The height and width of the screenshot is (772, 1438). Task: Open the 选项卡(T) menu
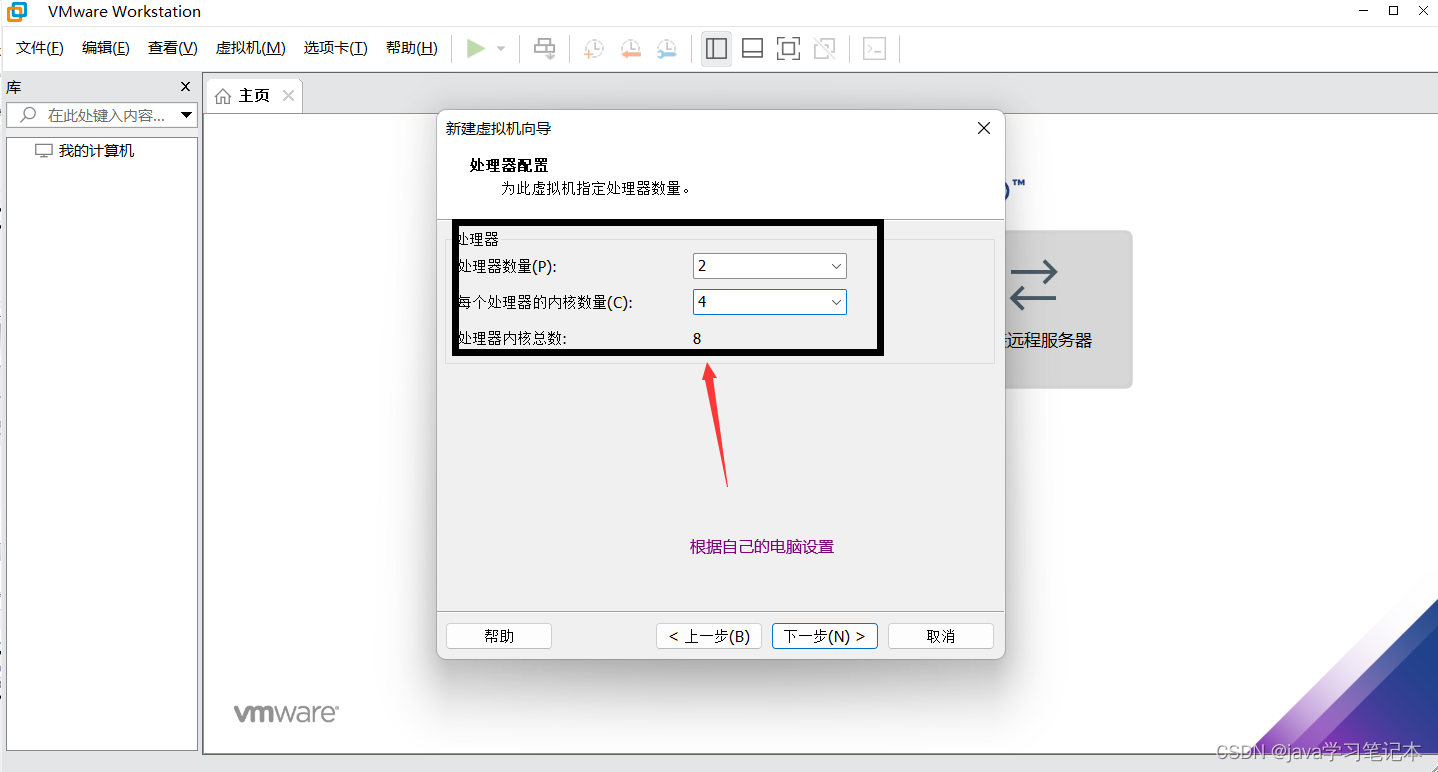point(336,48)
